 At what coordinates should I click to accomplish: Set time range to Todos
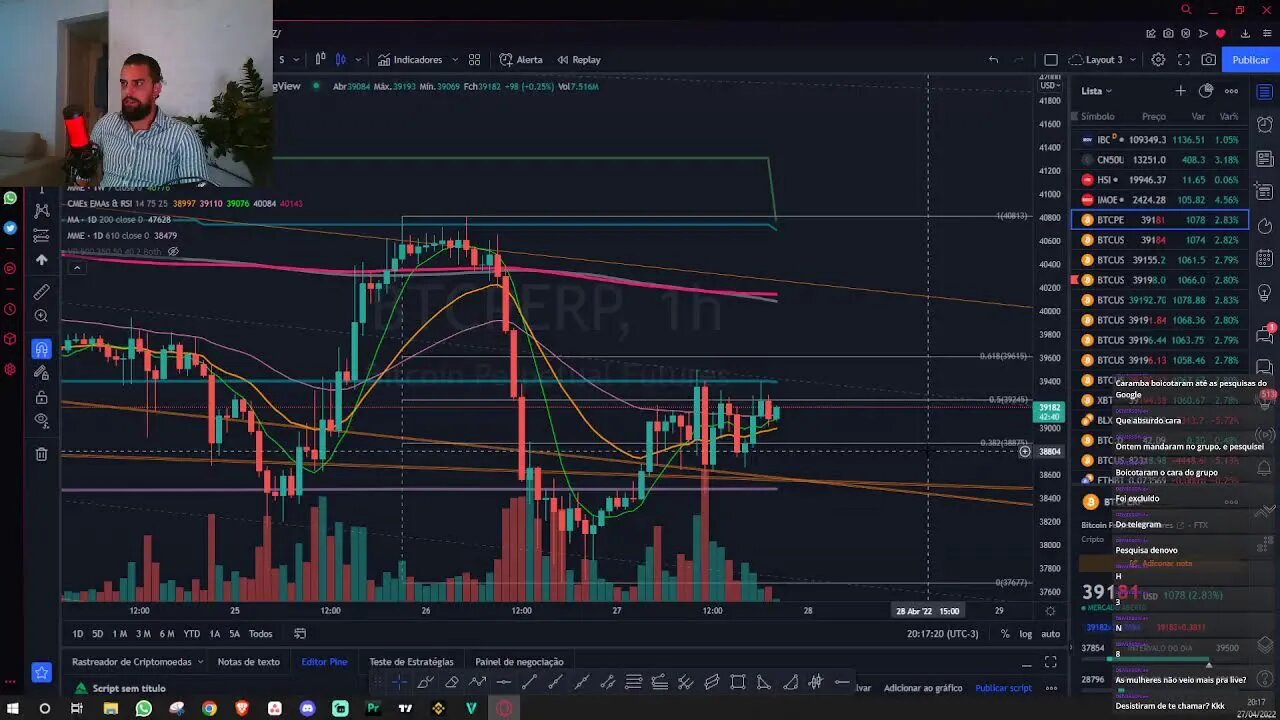[260, 634]
